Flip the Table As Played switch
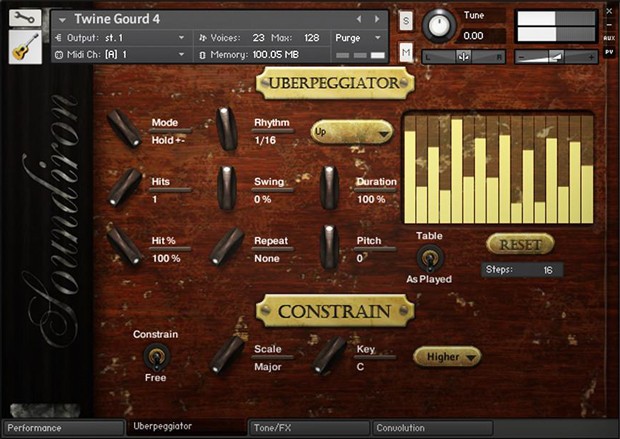620x439 pixels. (430, 258)
